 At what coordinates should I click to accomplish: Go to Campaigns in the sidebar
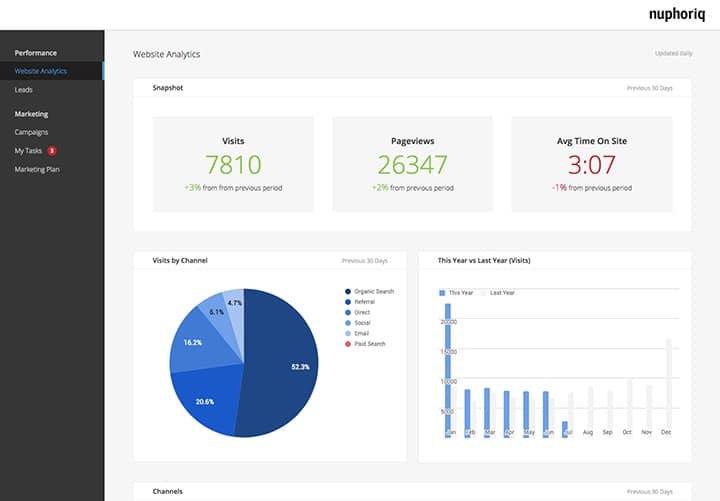pyautogui.click(x=31, y=132)
